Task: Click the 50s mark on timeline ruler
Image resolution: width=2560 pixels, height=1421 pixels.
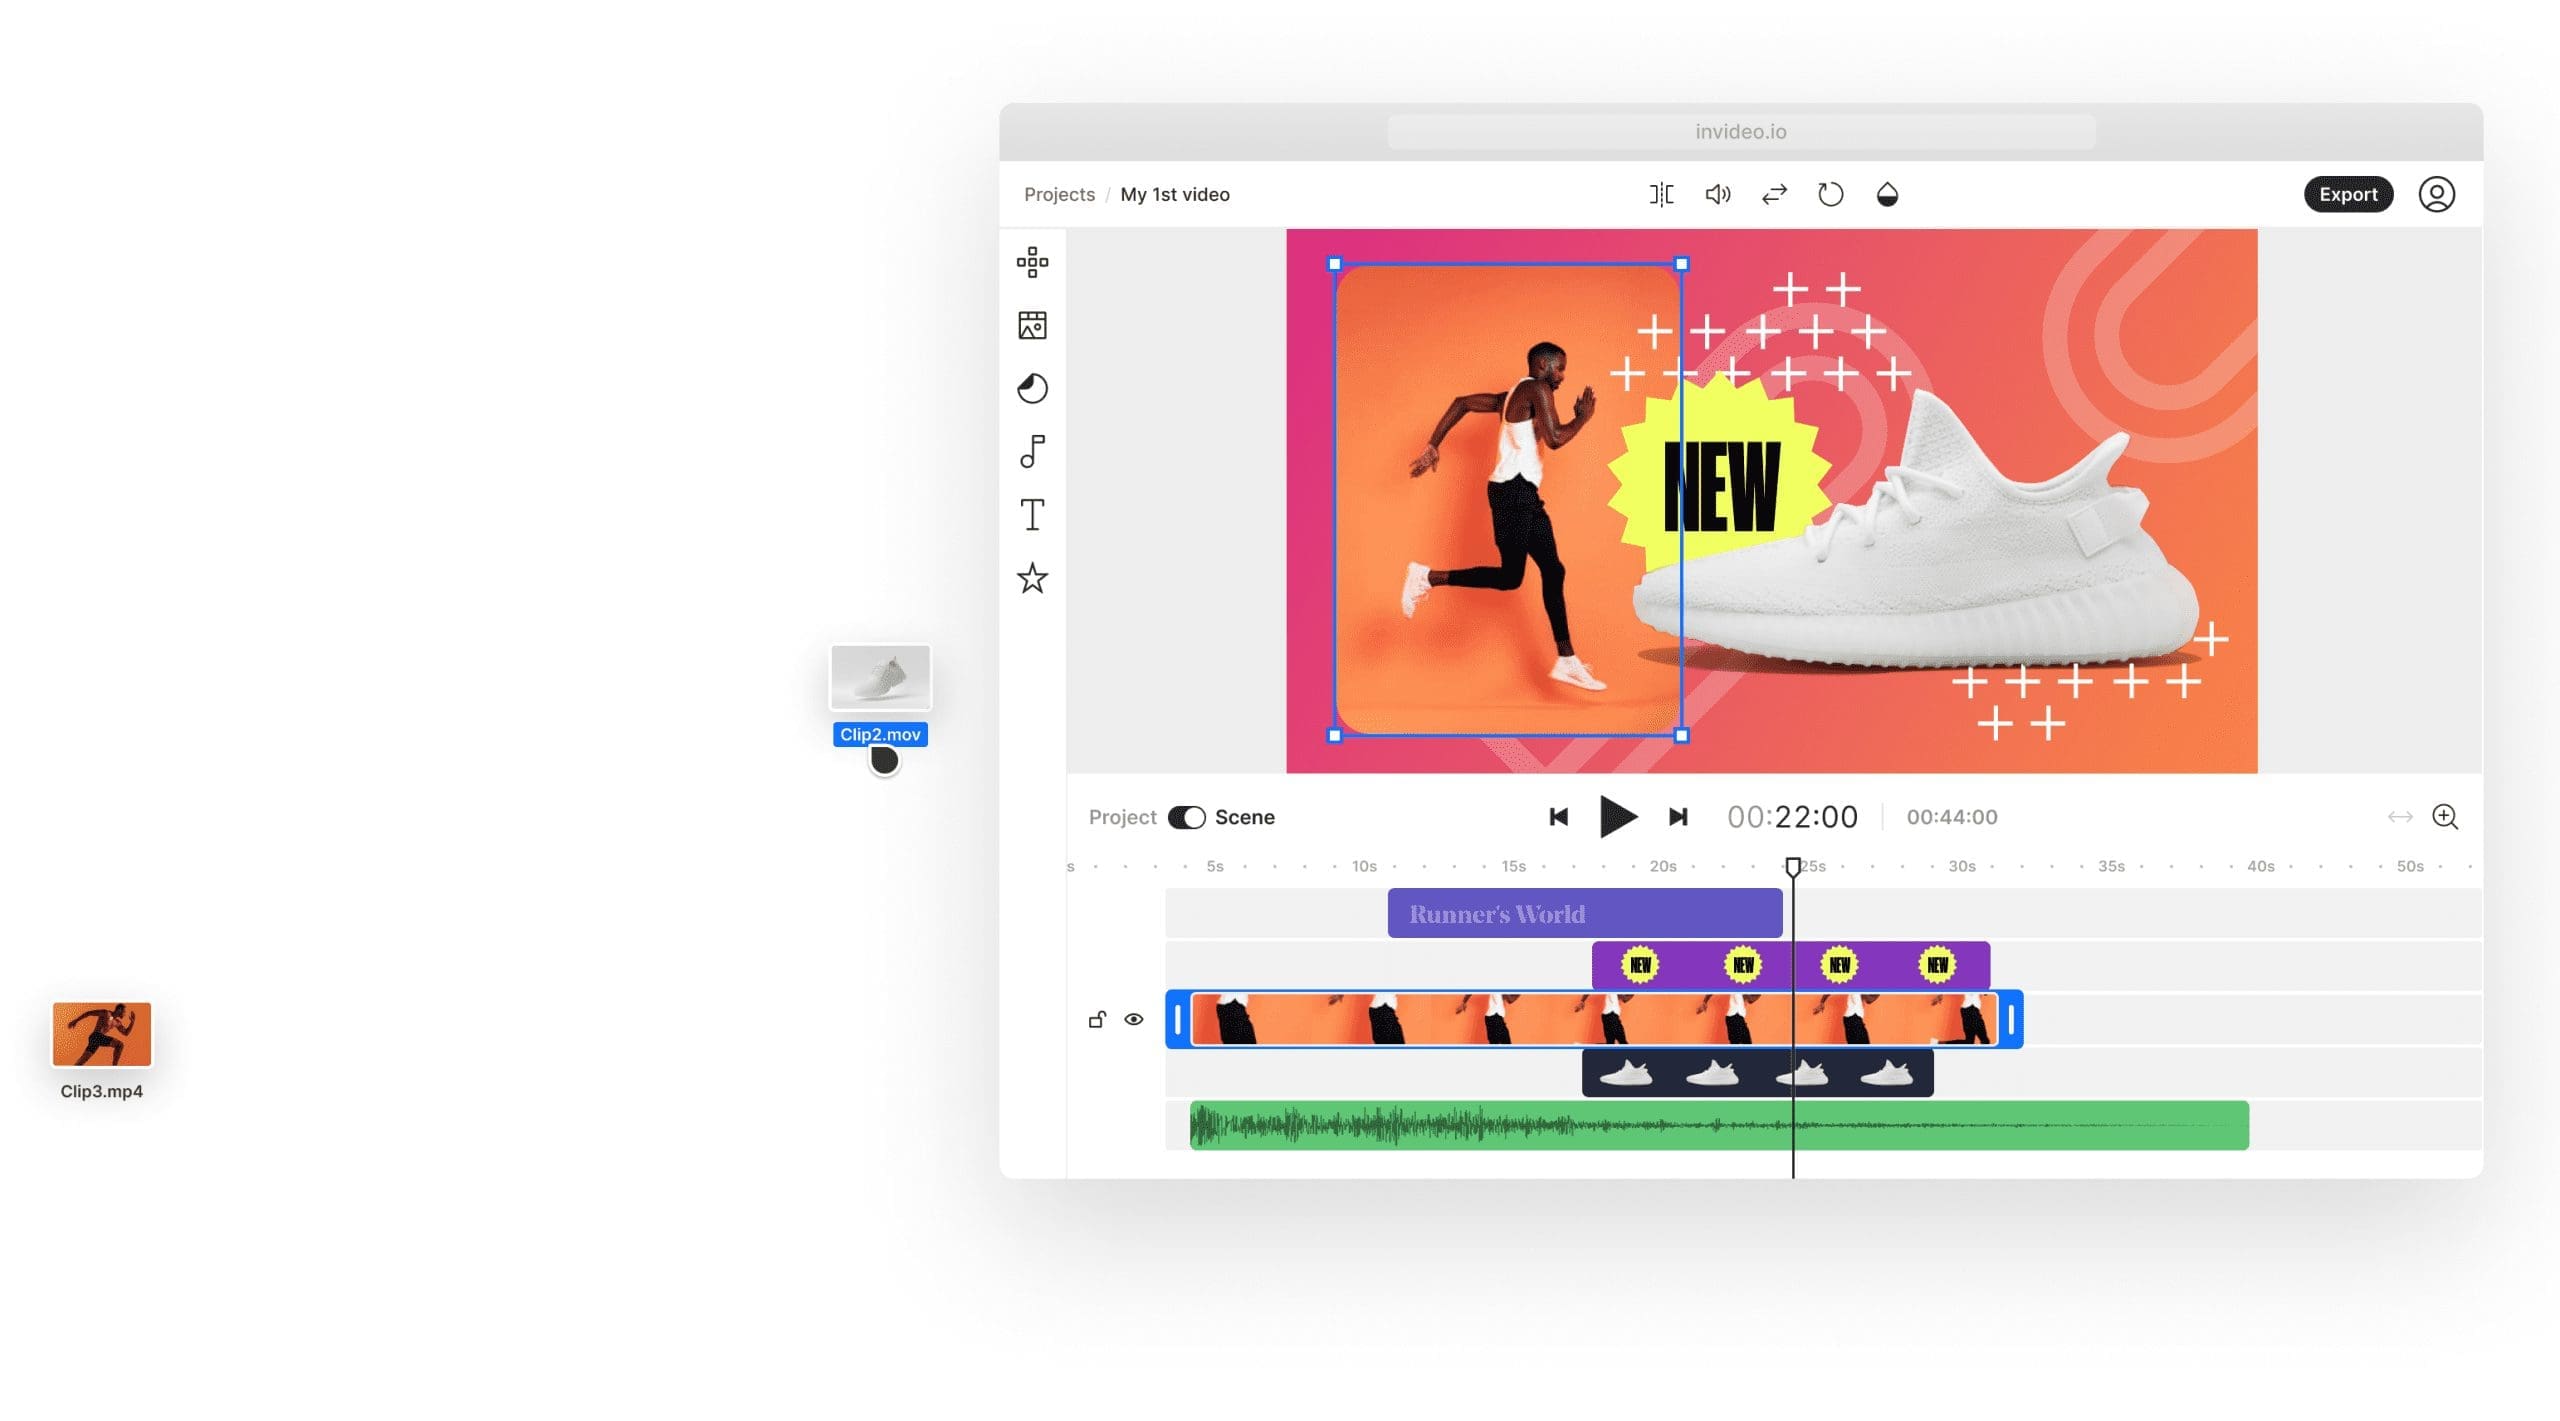Action: coord(2410,866)
